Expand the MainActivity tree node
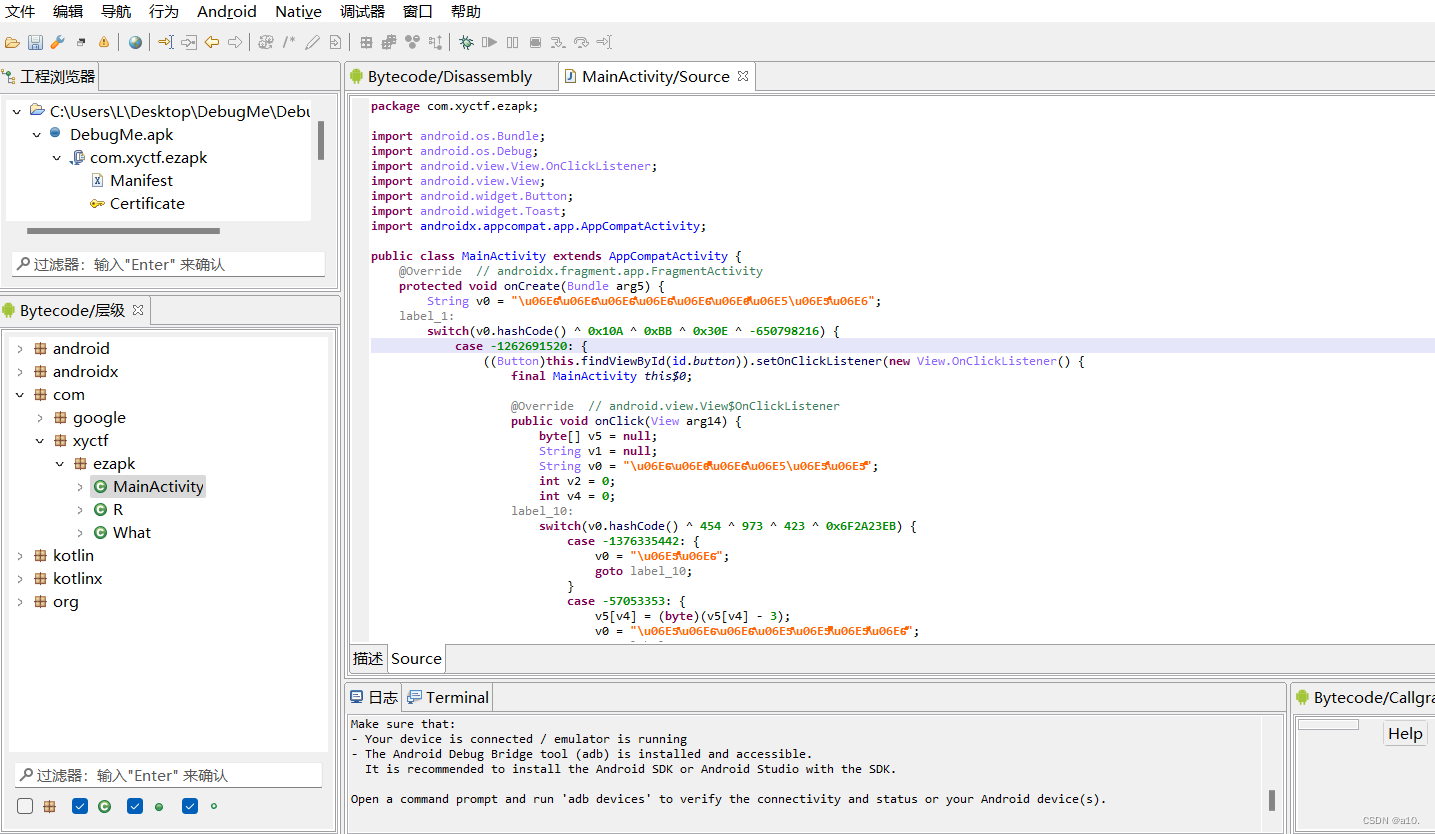1435x834 pixels. click(x=81, y=486)
